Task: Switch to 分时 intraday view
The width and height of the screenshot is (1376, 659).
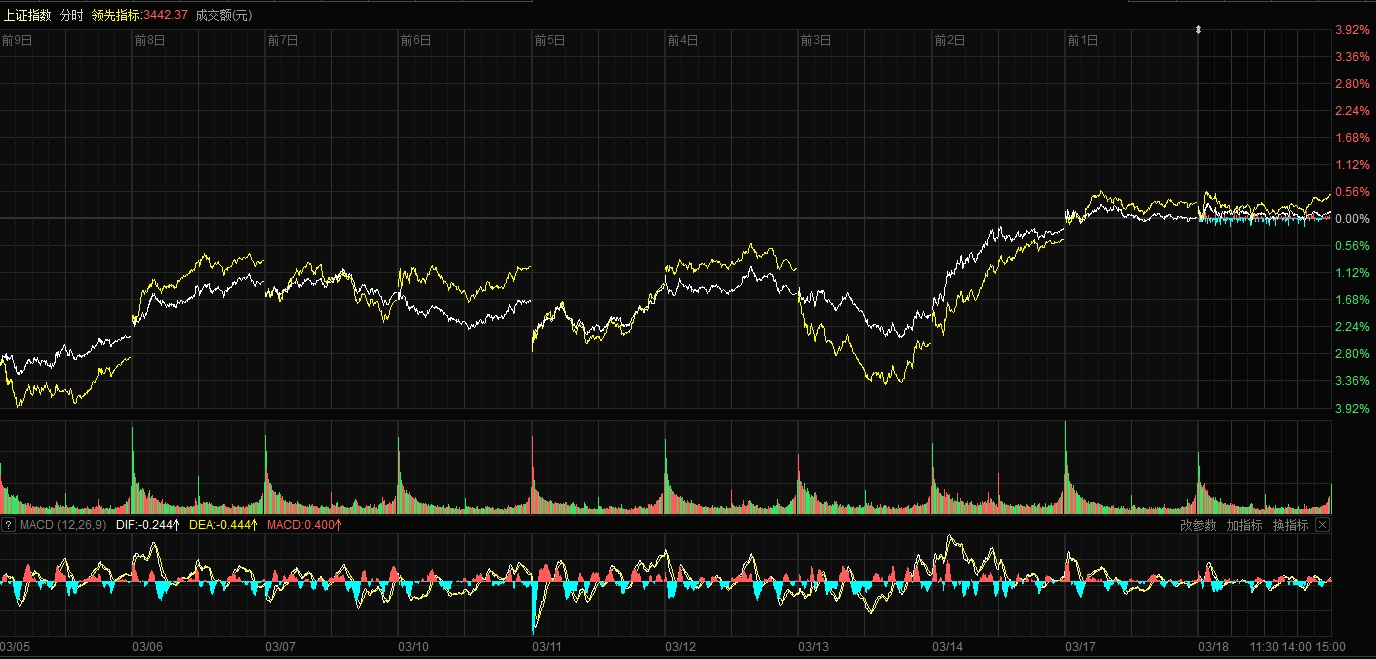Action: click(72, 15)
